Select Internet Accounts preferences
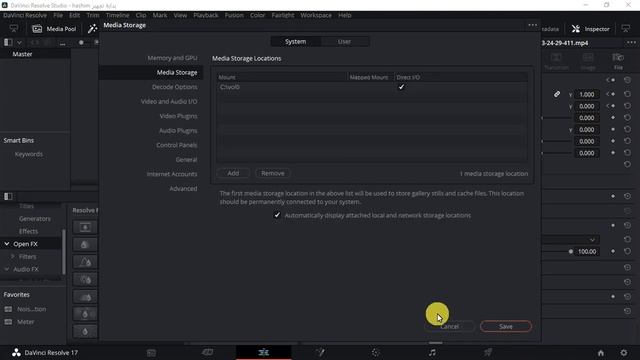 172,174
